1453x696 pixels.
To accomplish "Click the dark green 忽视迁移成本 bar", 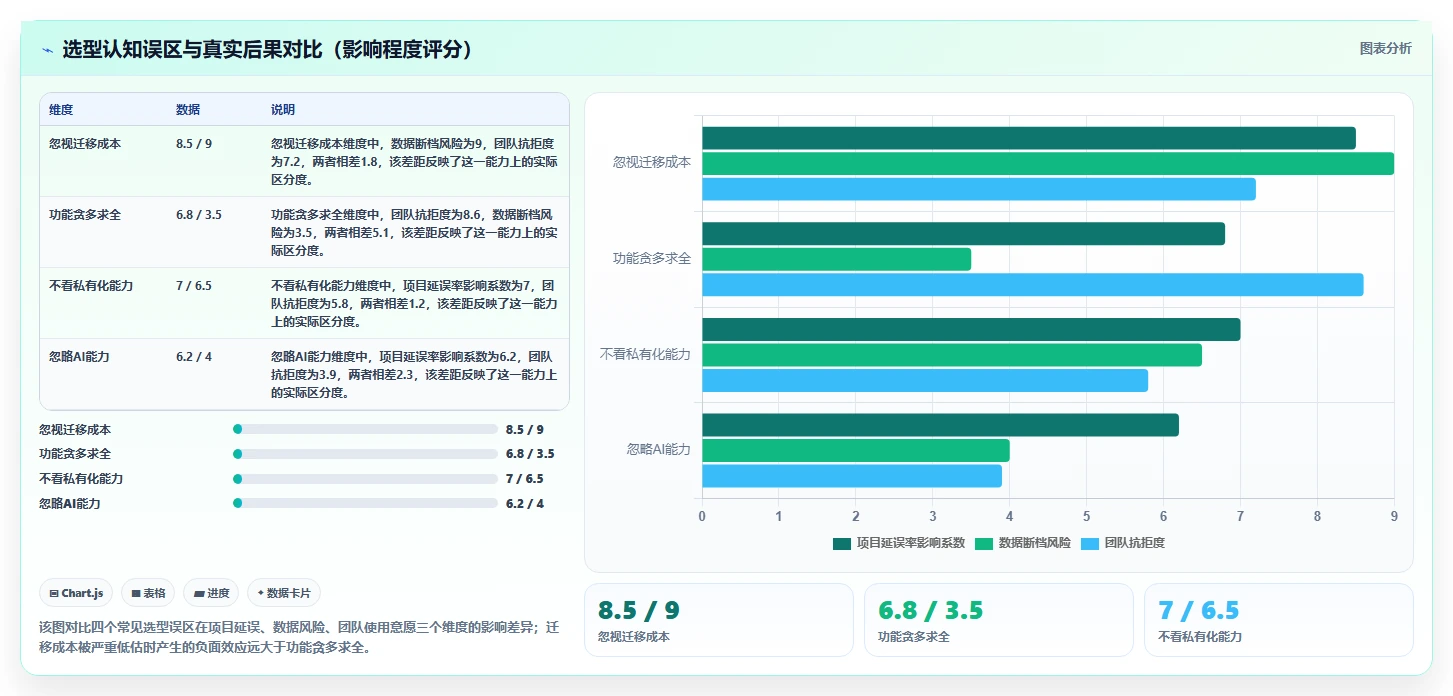I will pos(1029,138).
